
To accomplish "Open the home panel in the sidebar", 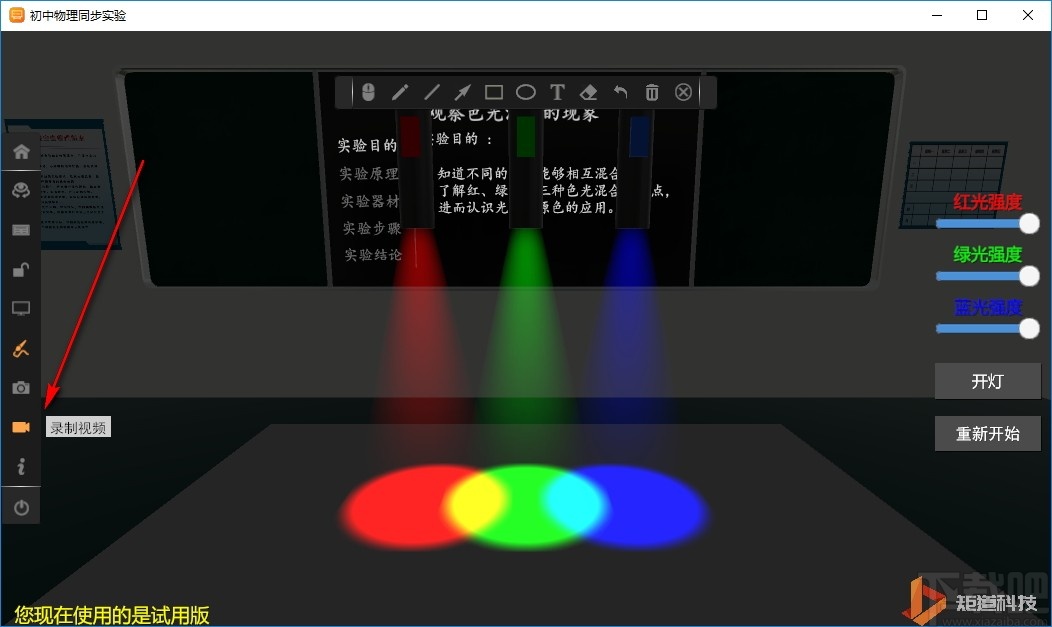I will tap(21, 150).
